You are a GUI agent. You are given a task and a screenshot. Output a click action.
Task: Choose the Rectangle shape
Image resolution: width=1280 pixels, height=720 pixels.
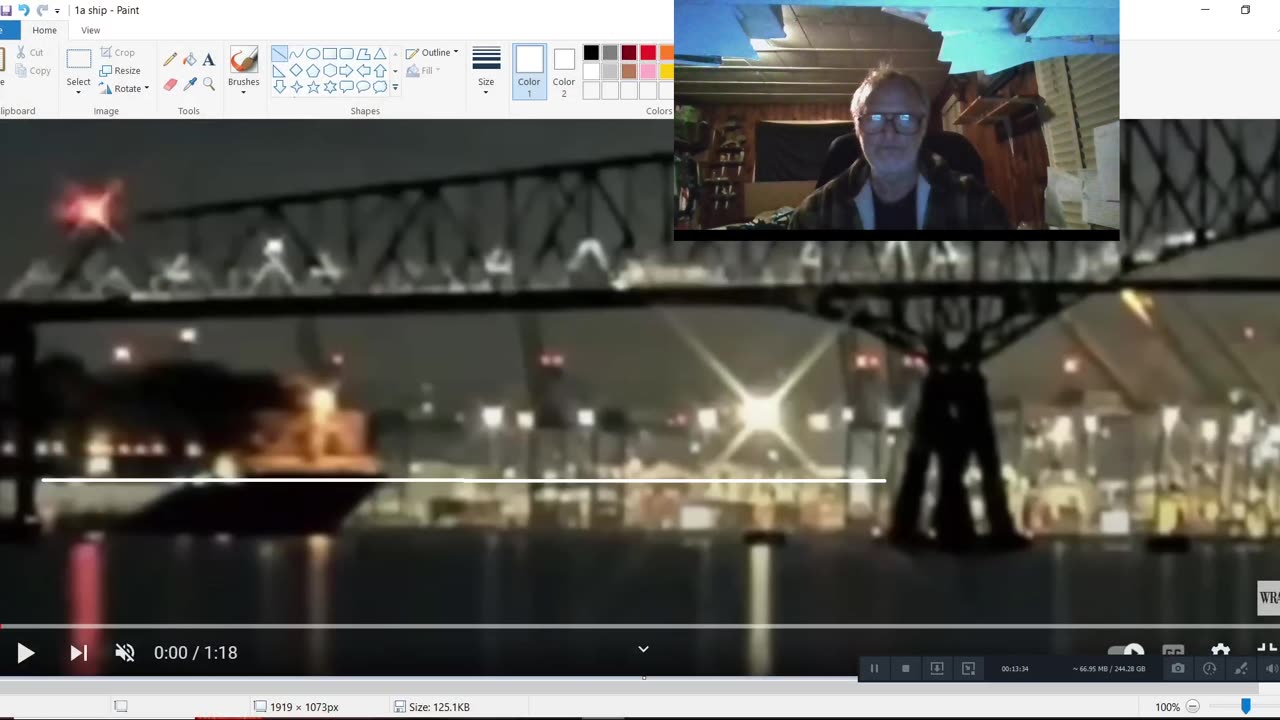point(330,54)
